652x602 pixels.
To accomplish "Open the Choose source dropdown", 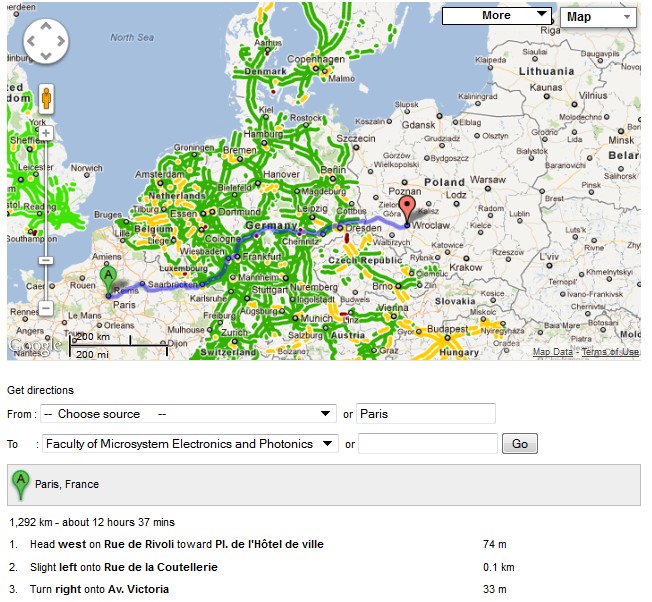I will click(188, 414).
